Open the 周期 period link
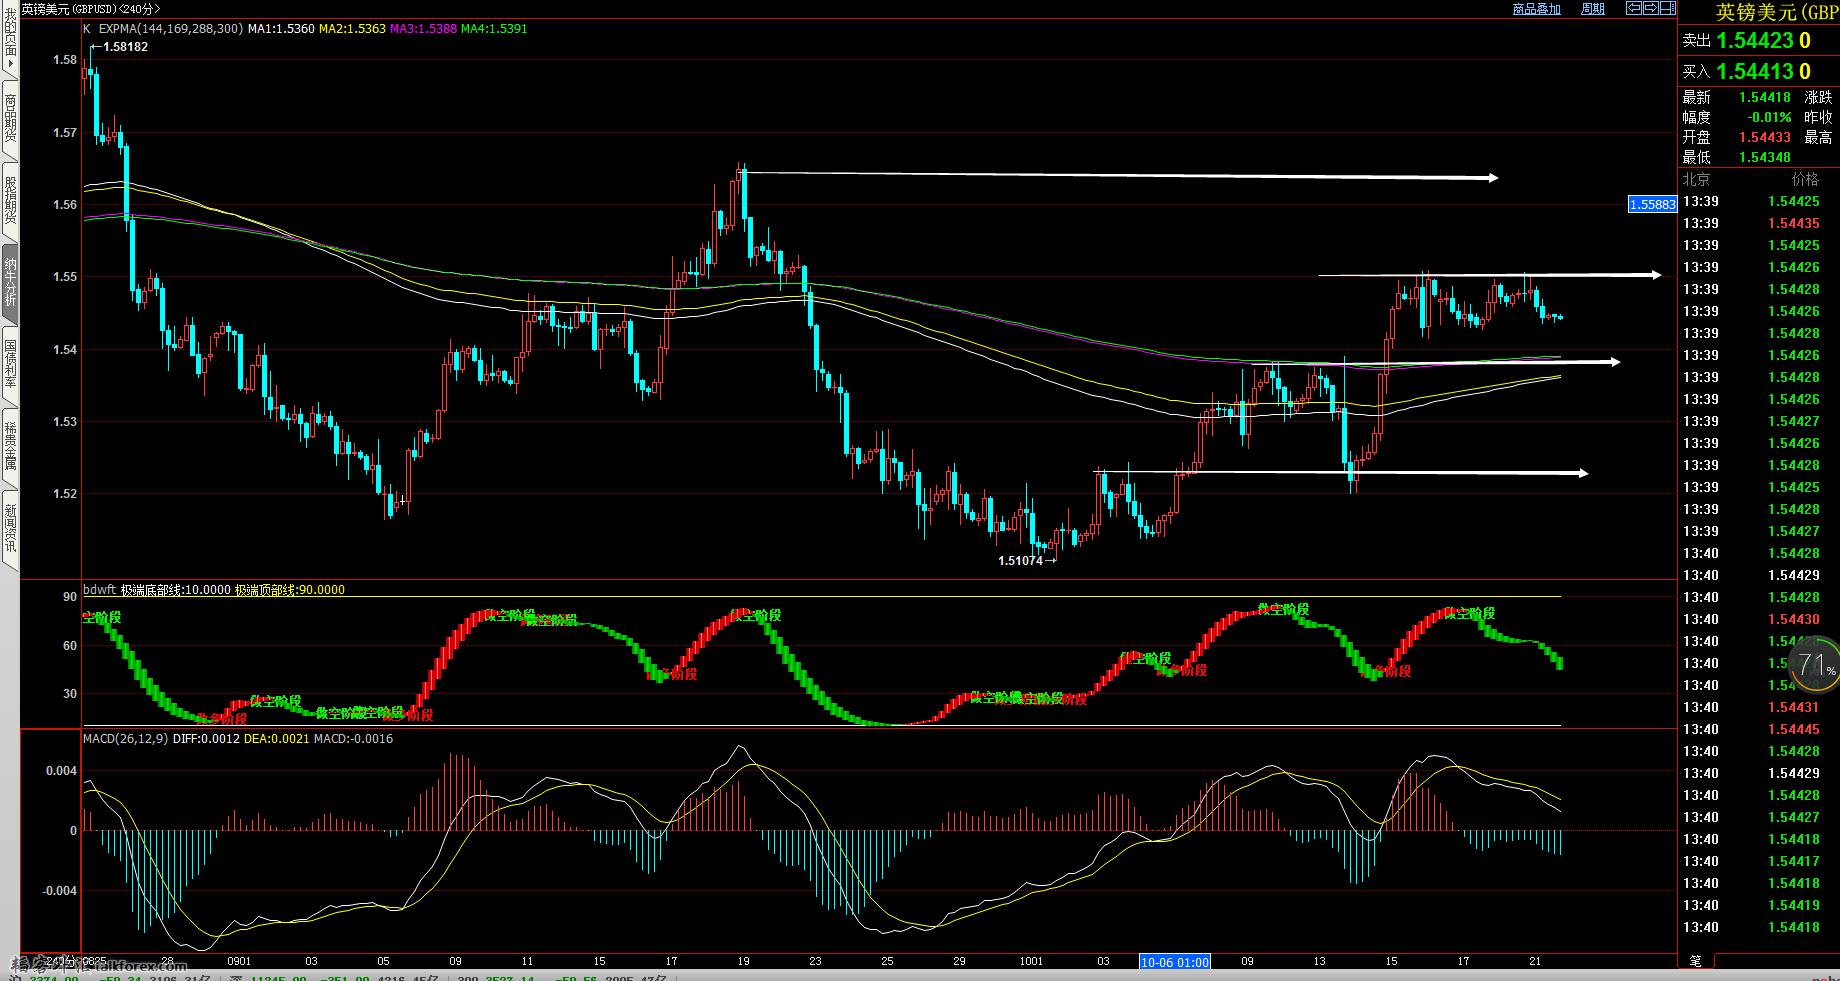 tap(1593, 8)
